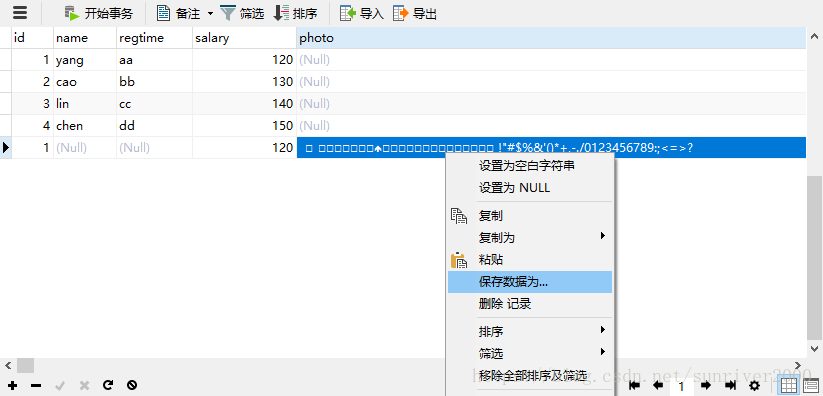Choose 删除 记录 from context menu

530,304
